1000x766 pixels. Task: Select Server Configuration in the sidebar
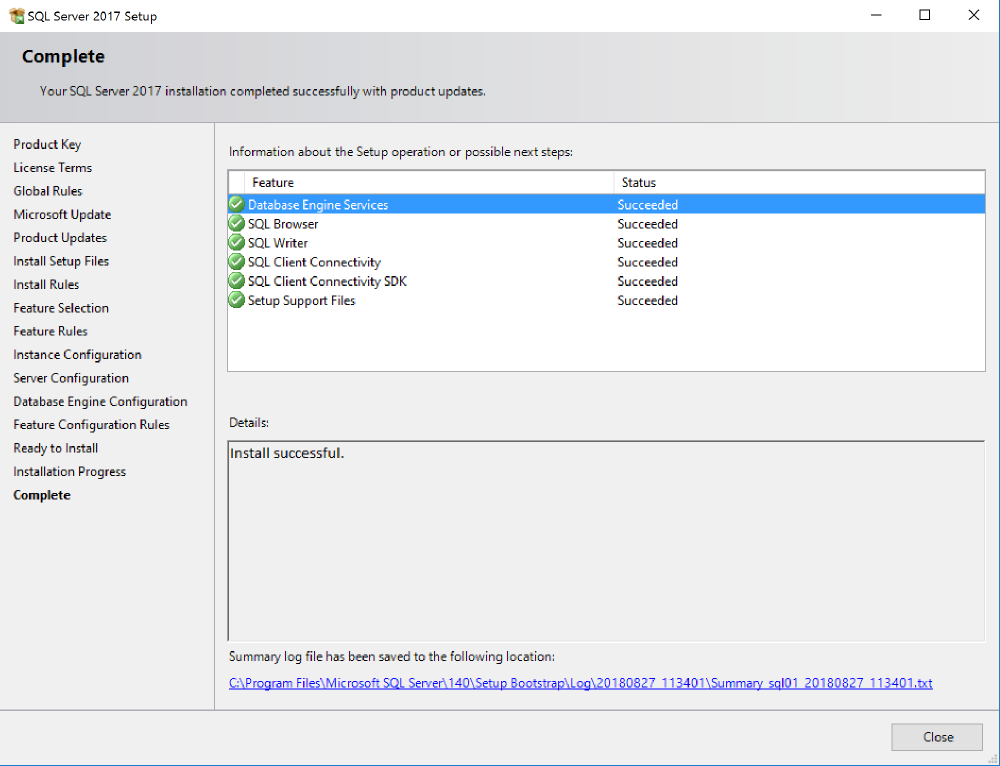click(71, 378)
